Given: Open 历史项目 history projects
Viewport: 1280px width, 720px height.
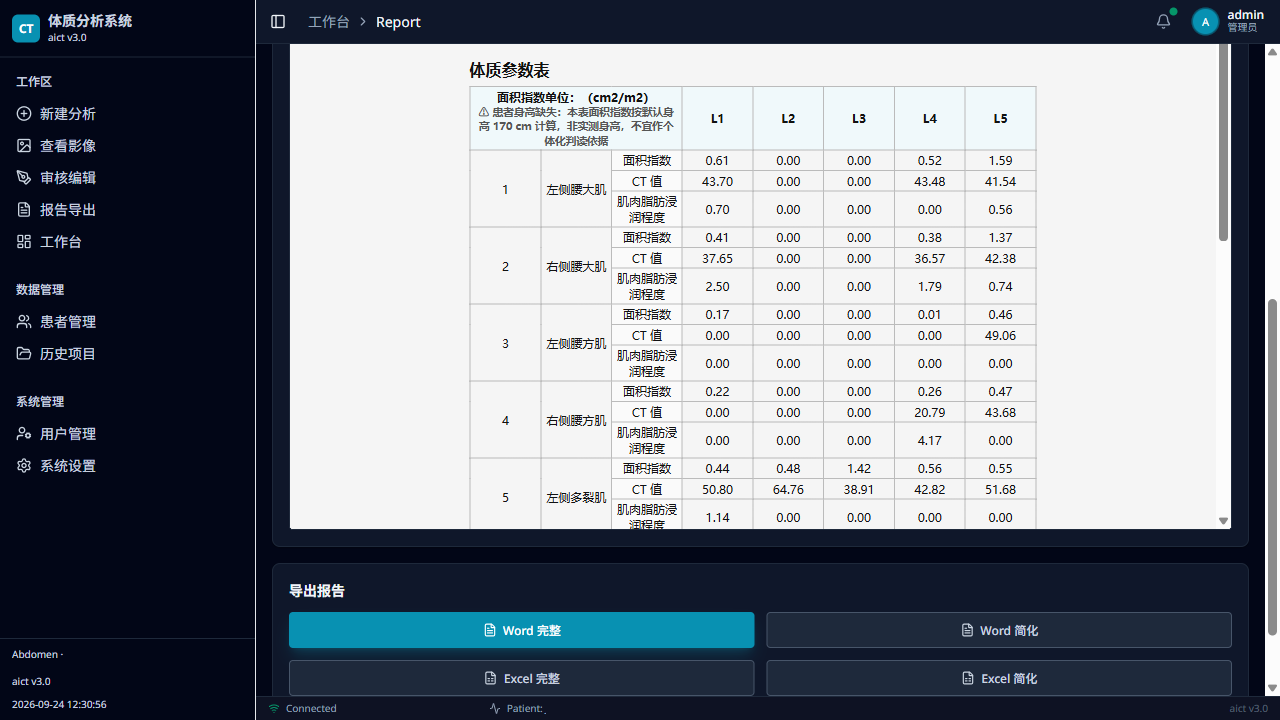Looking at the screenshot, I should pyautogui.click(x=128, y=354).
